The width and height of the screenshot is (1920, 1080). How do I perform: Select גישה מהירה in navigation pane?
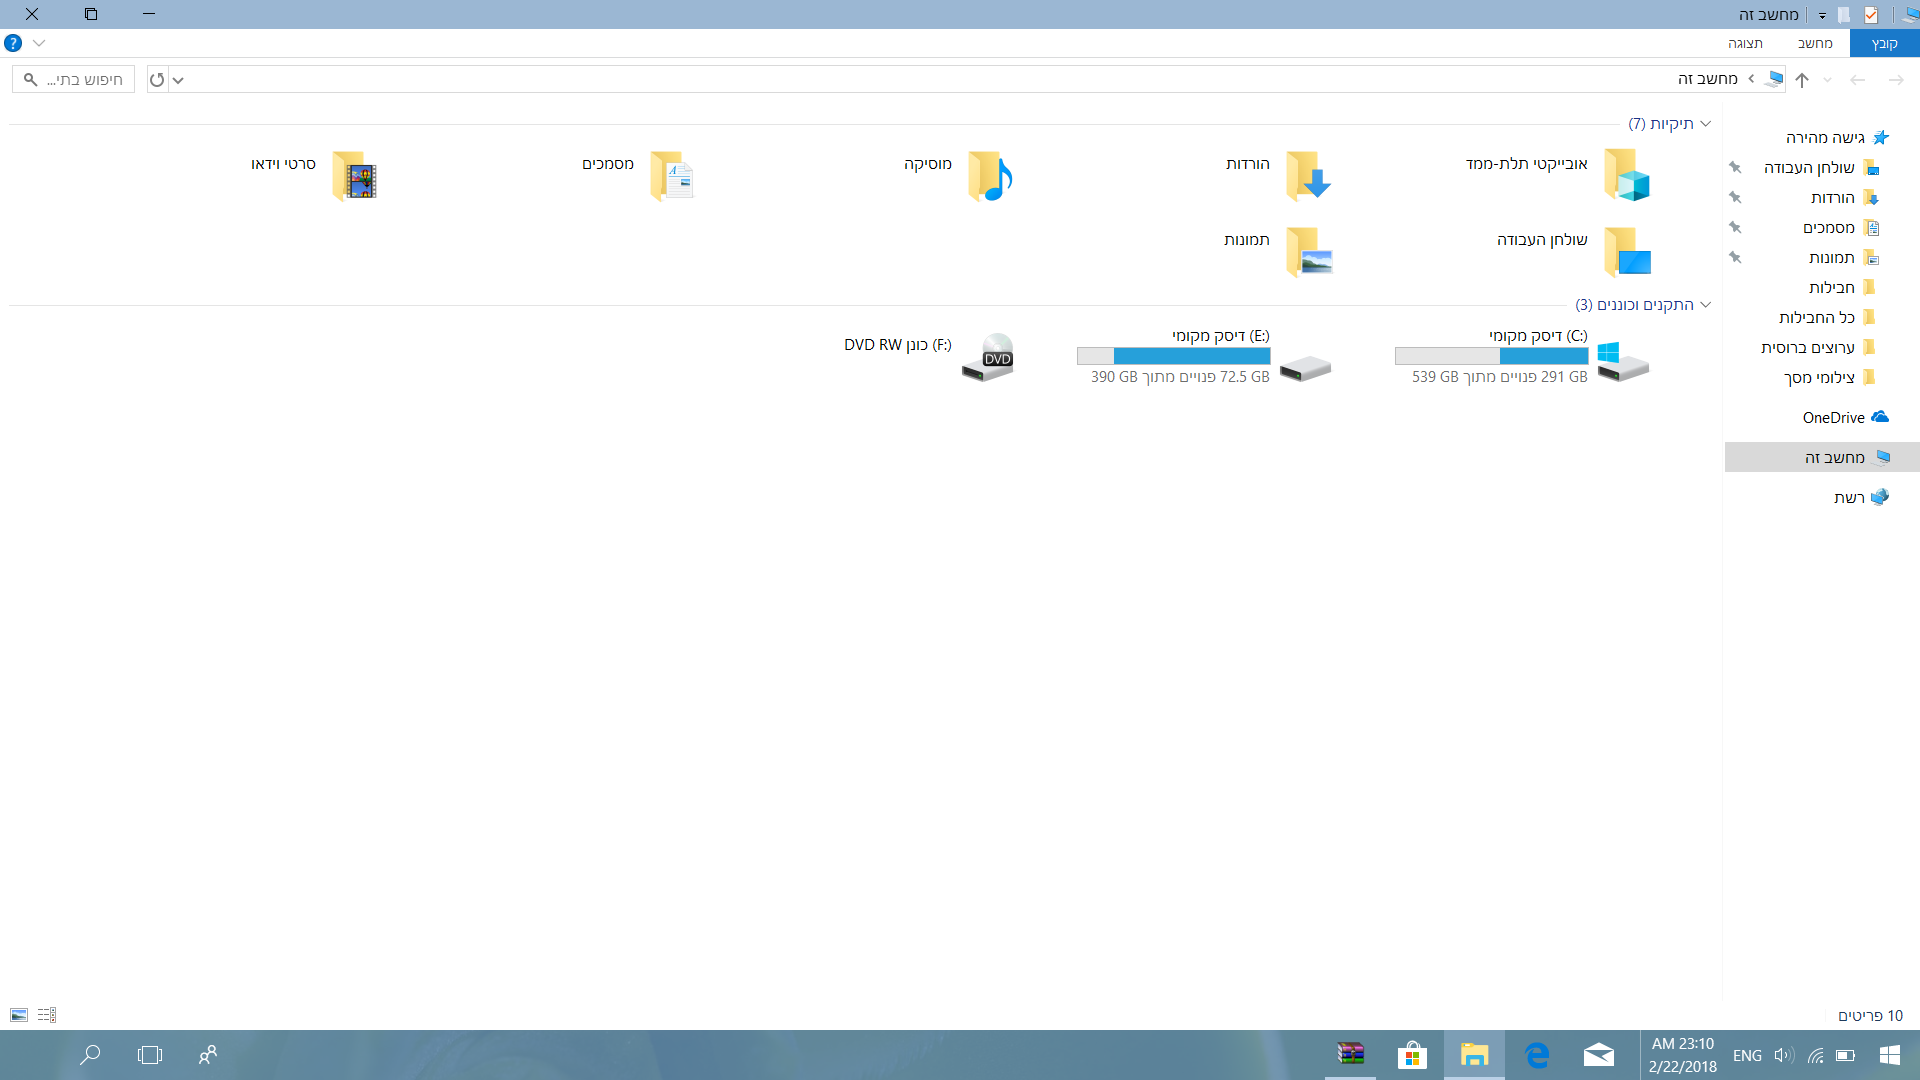pos(1838,138)
